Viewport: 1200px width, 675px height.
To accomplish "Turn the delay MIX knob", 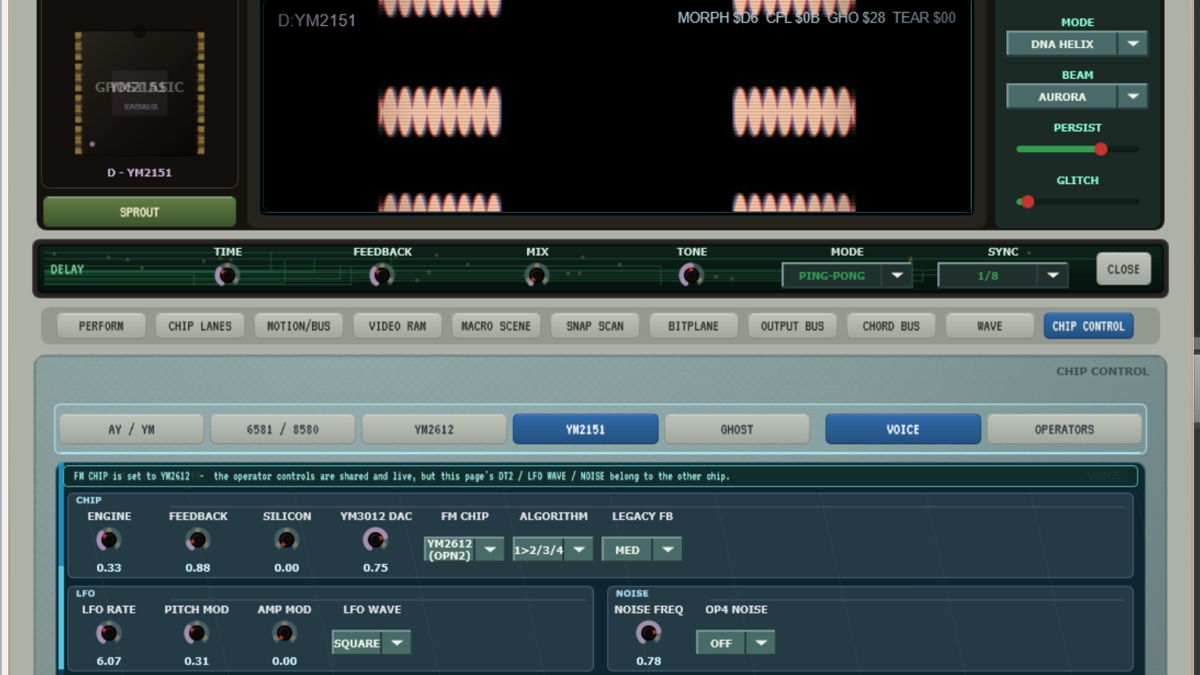I will tap(537, 274).
